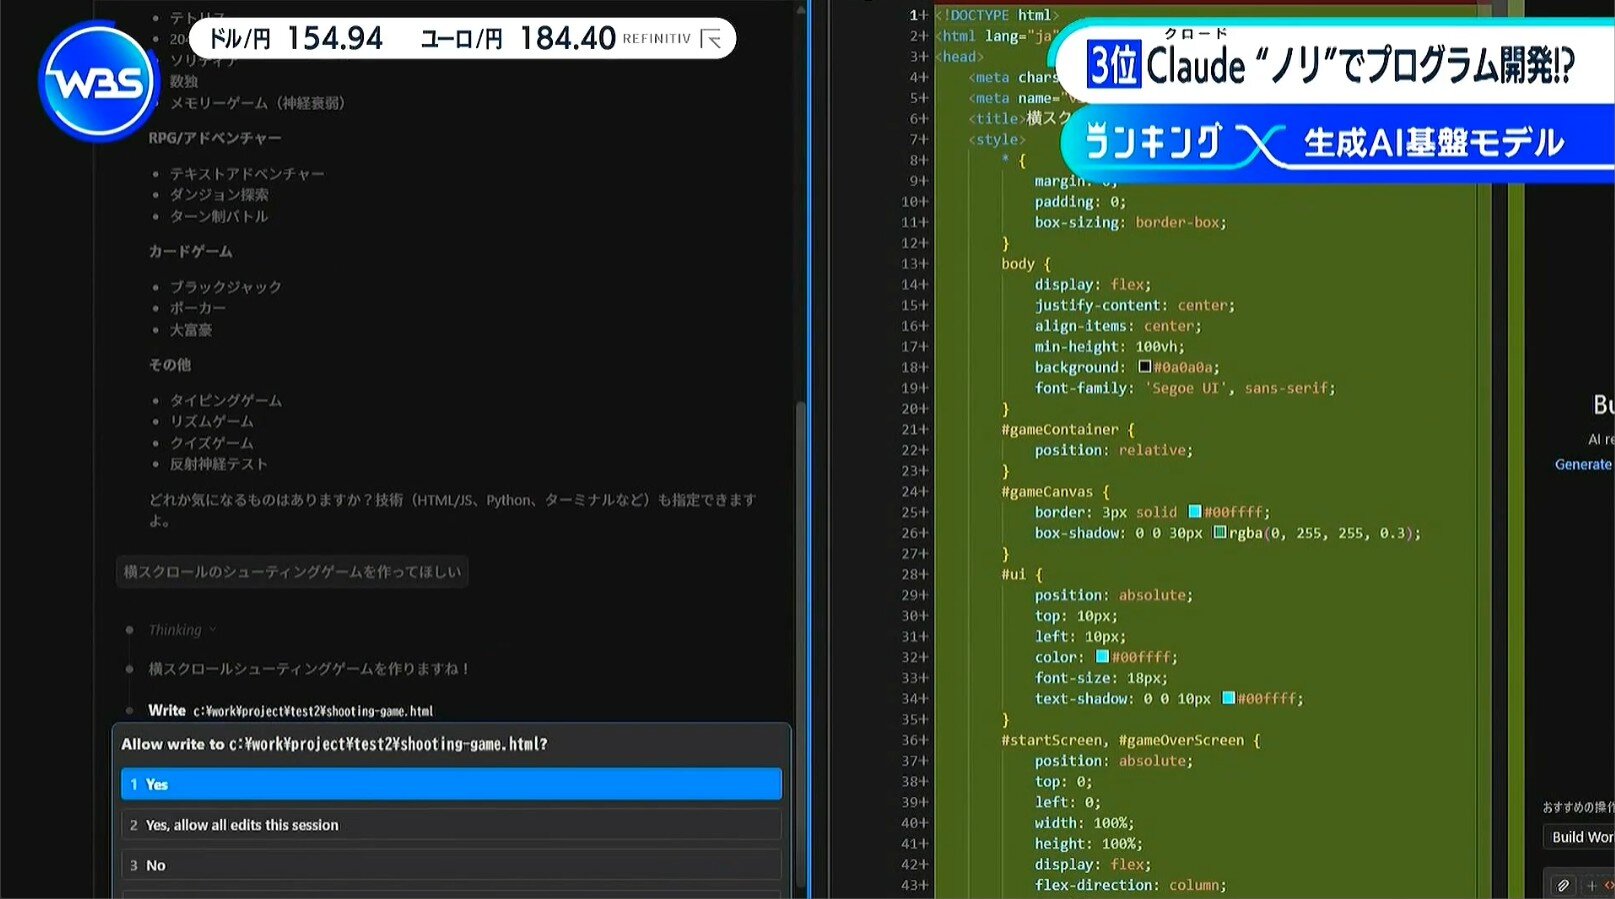Select "Yes, allow all edits this session"
This screenshot has width=1615, height=899.
[451, 825]
